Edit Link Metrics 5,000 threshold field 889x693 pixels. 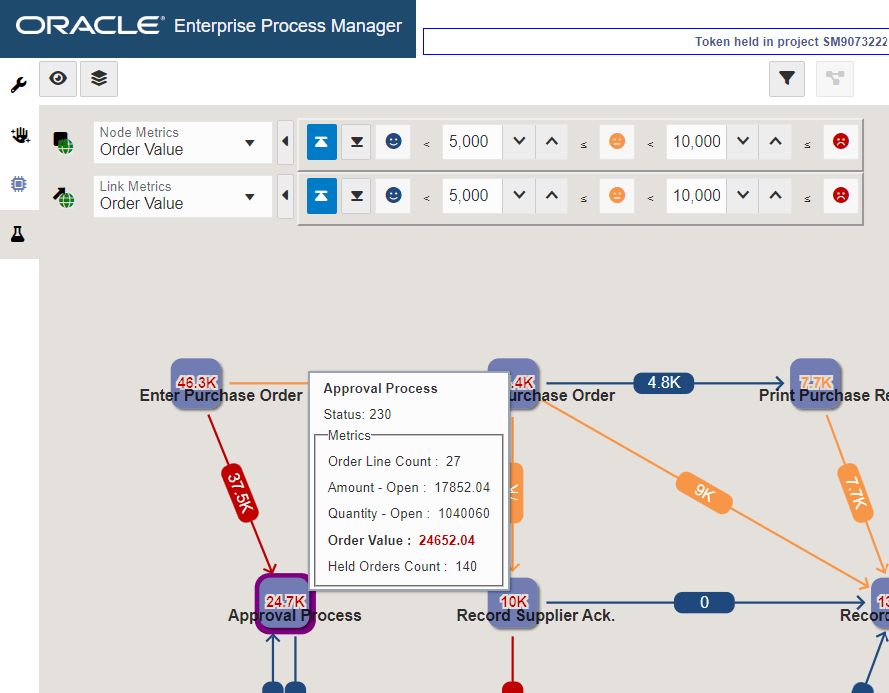[x=472, y=196]
